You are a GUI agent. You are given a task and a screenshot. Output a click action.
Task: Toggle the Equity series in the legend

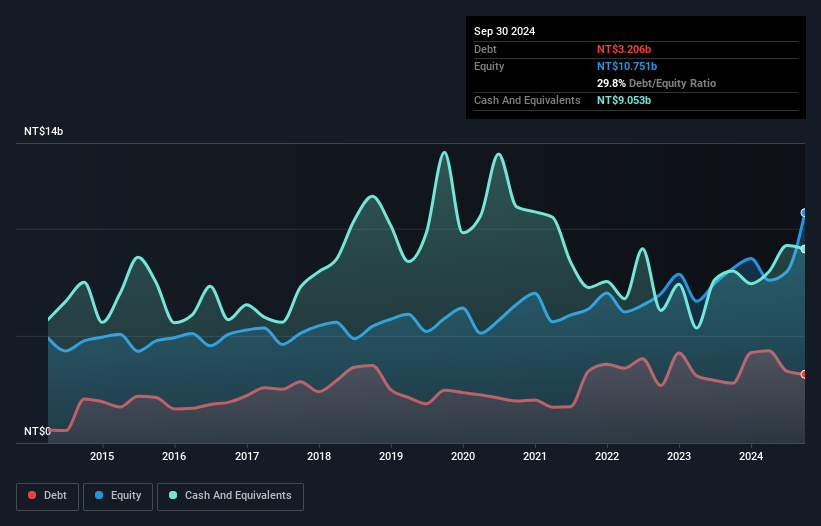[118, 496]
